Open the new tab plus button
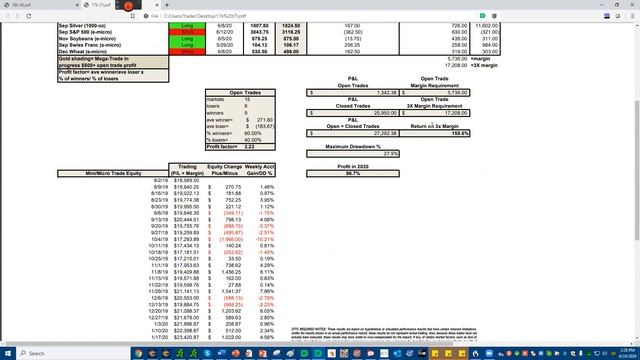The image size is (640, 360). pos(167,5)
